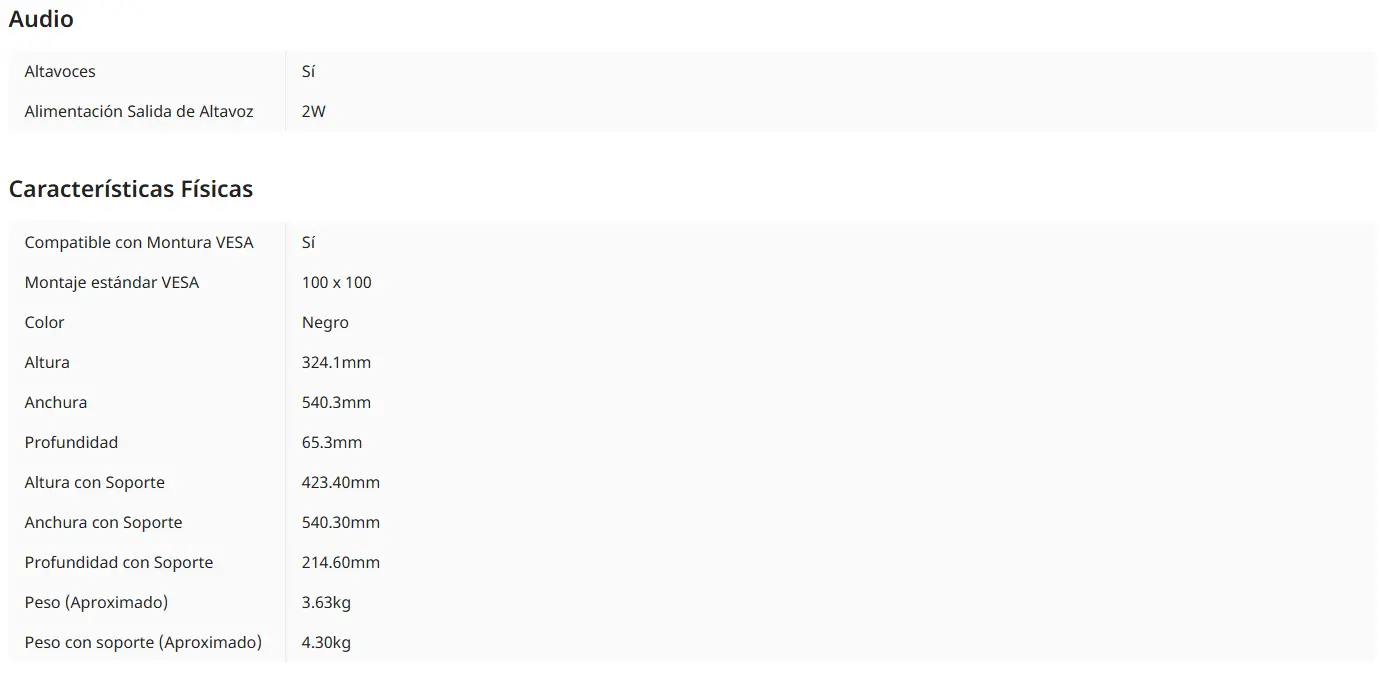Click the Montaje estándar VESA label
This screenshot has height=682, width=1388.
[112, 283]
